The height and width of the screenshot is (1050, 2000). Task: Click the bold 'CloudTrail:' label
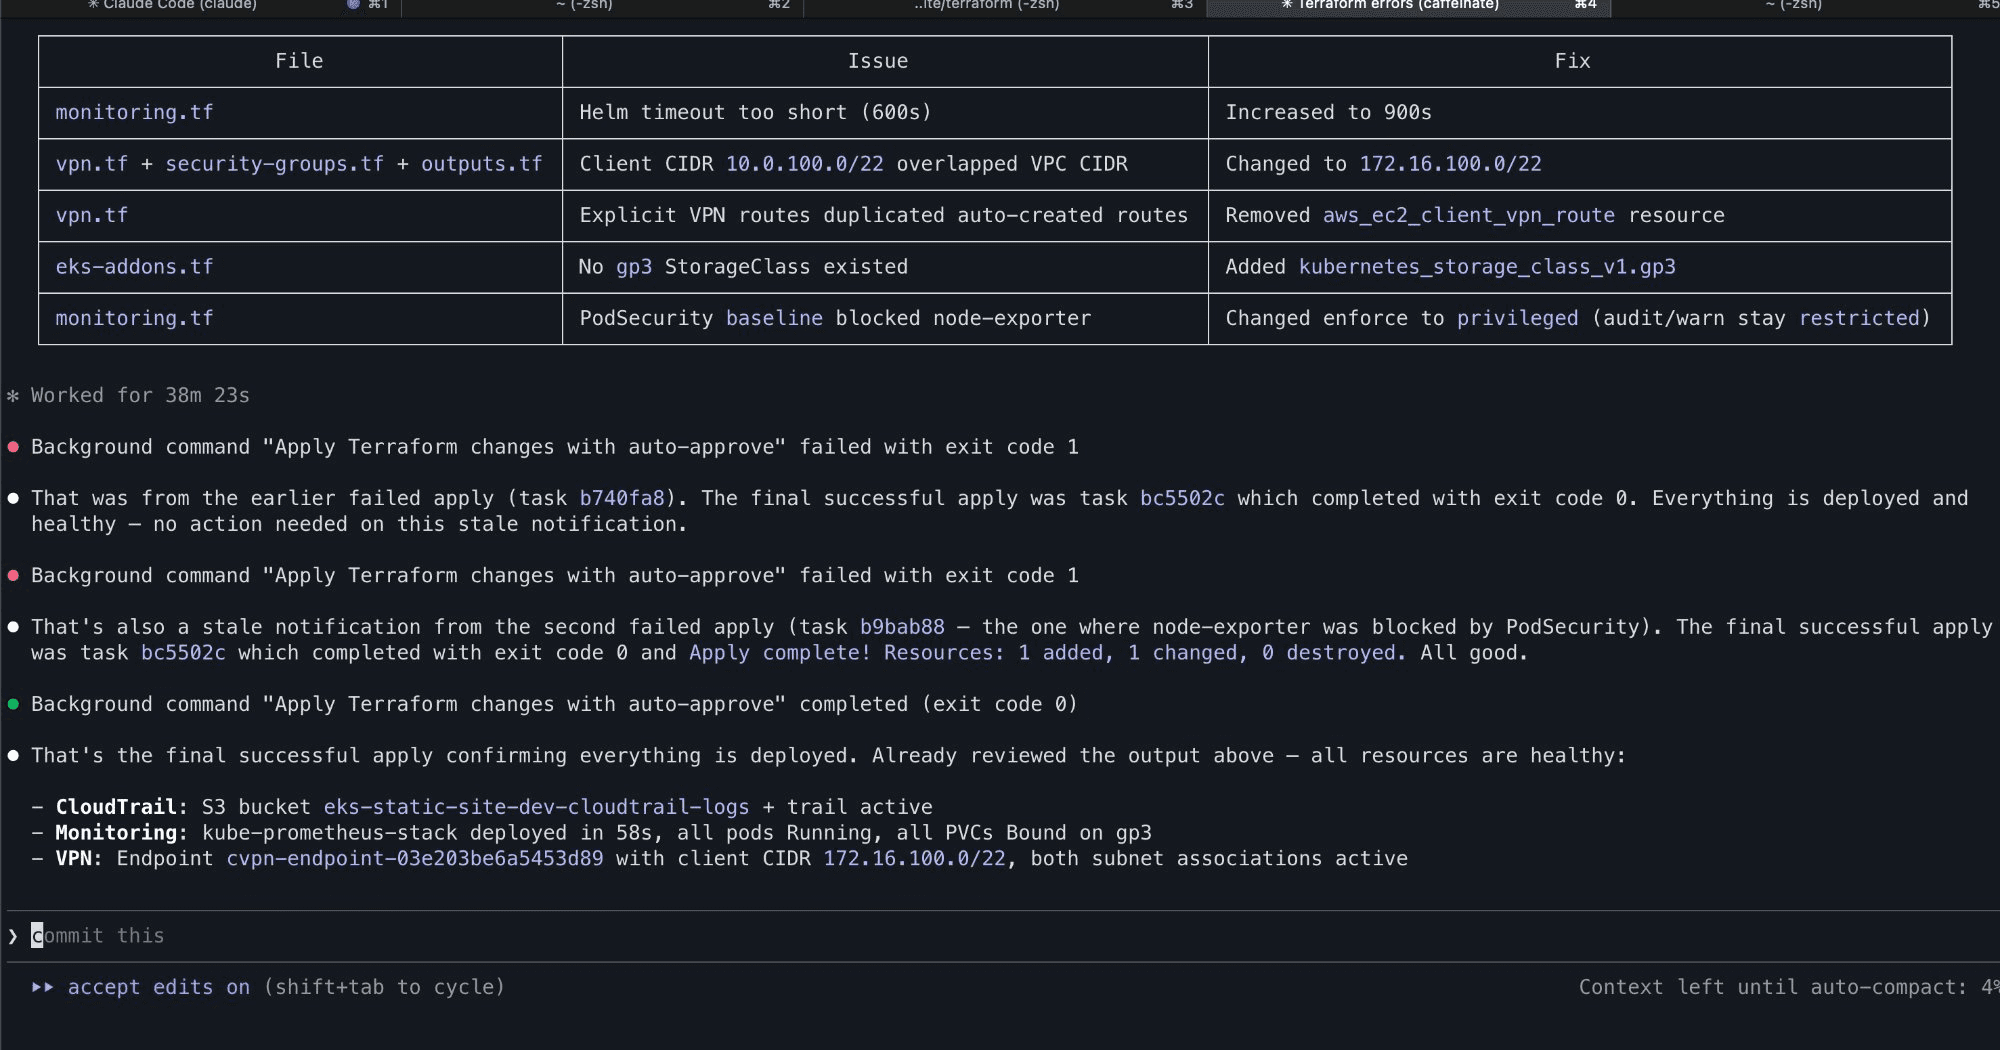[x=121, y=808]
